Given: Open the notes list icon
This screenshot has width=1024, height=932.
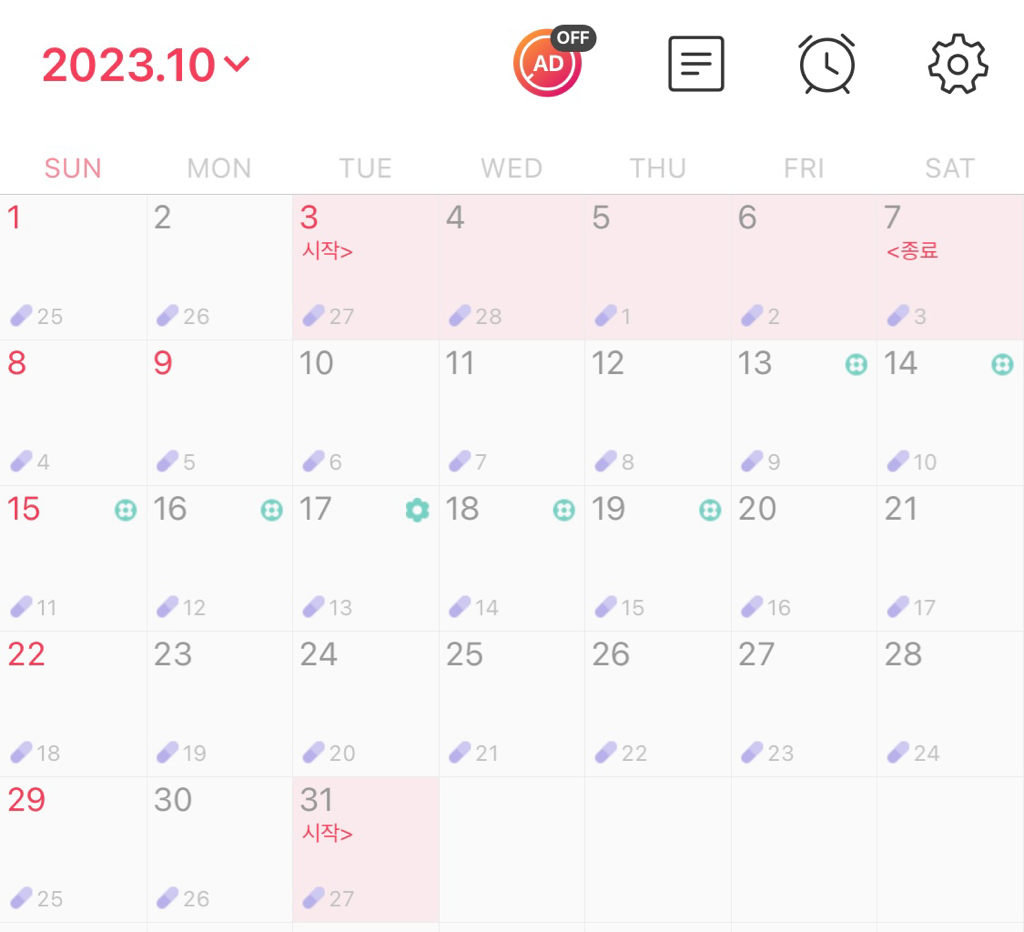Looking at the screenshot, I should [695, 65].
